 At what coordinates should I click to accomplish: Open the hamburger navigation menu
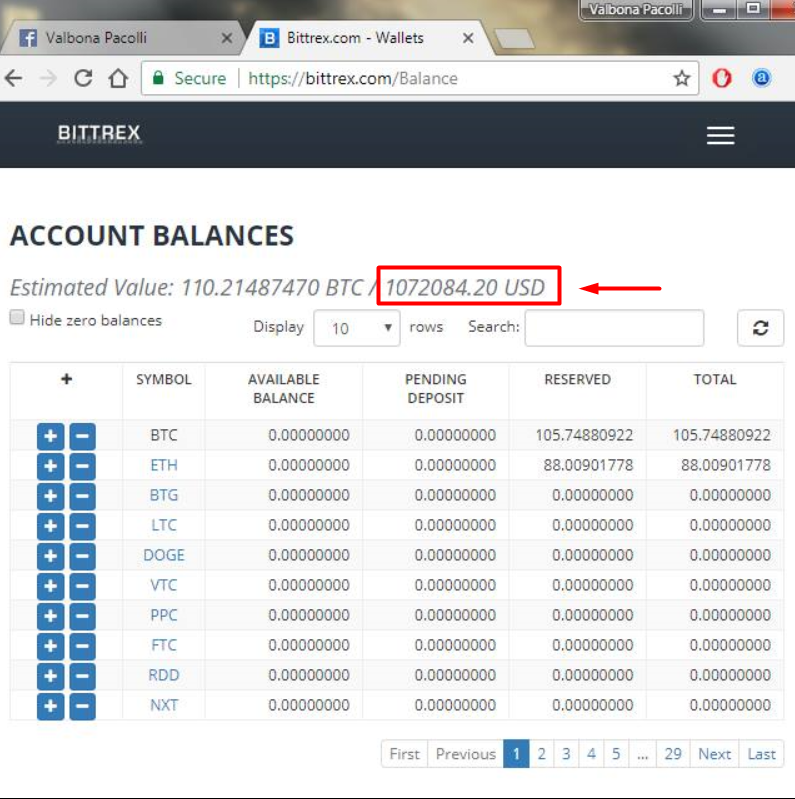pos(721,136)
